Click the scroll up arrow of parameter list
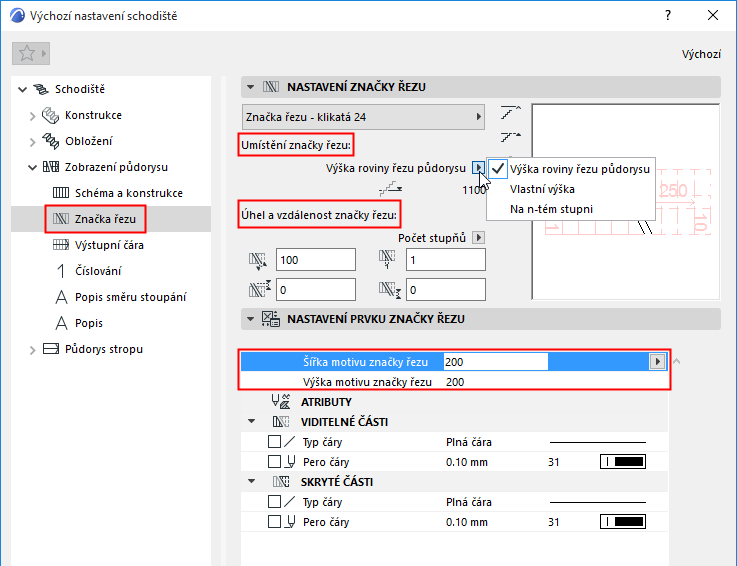Viewport: 737px width, 566px height. coord(676,362)
